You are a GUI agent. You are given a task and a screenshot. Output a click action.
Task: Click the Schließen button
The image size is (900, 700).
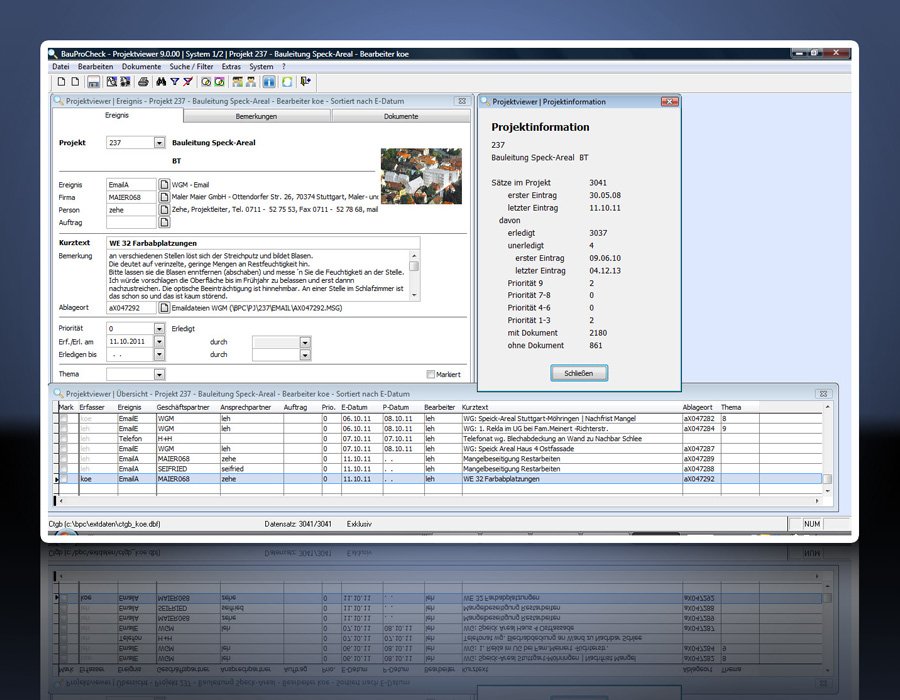(579, 373)
